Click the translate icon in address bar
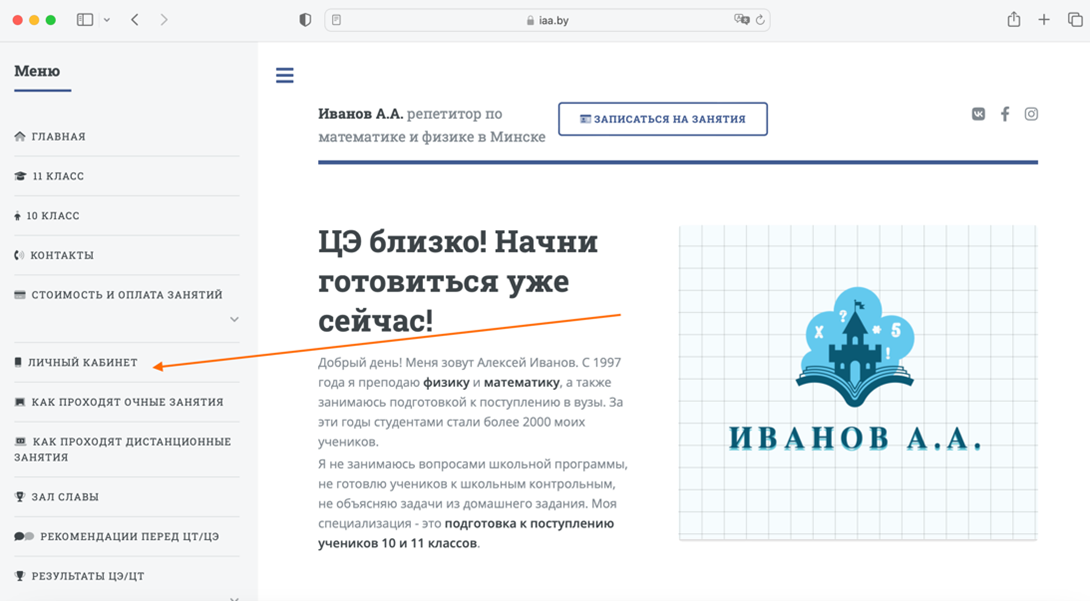Screen dimensions: 1090x601 [741, 20]
